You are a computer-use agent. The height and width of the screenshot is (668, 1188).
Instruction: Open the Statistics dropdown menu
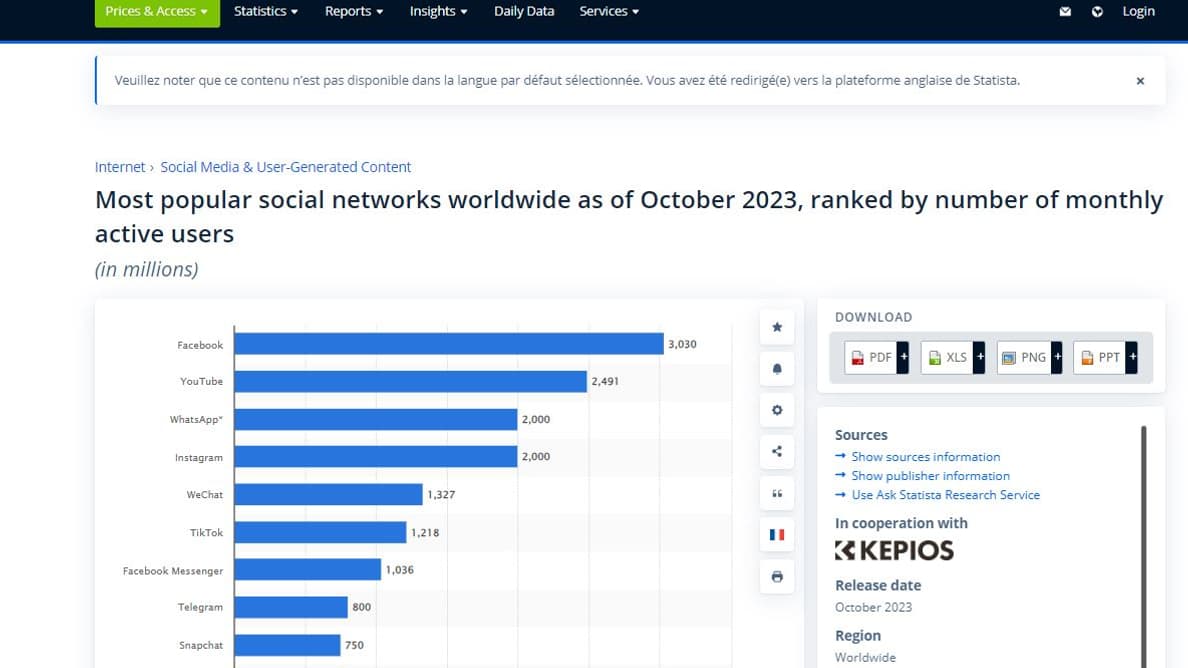coord(266,12)
